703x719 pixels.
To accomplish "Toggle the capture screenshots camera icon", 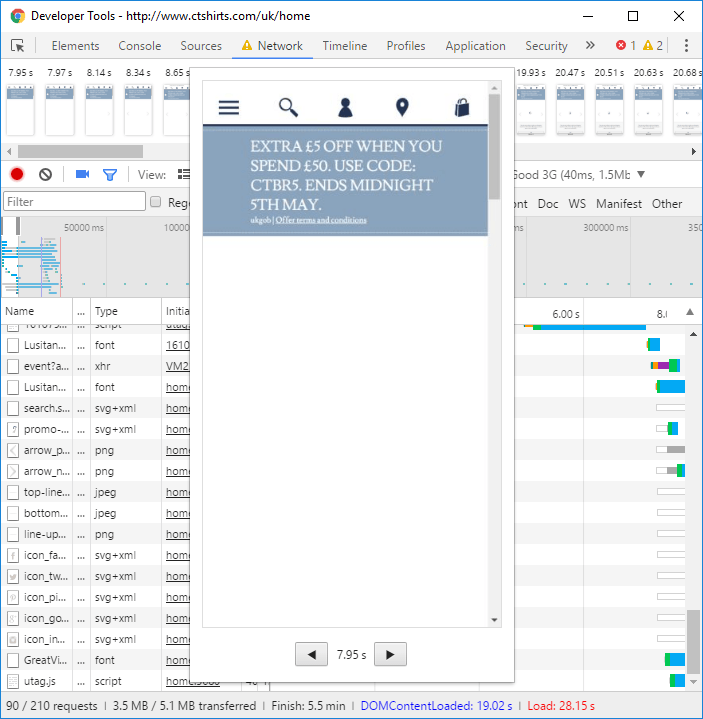I will [x=82, y=174].
